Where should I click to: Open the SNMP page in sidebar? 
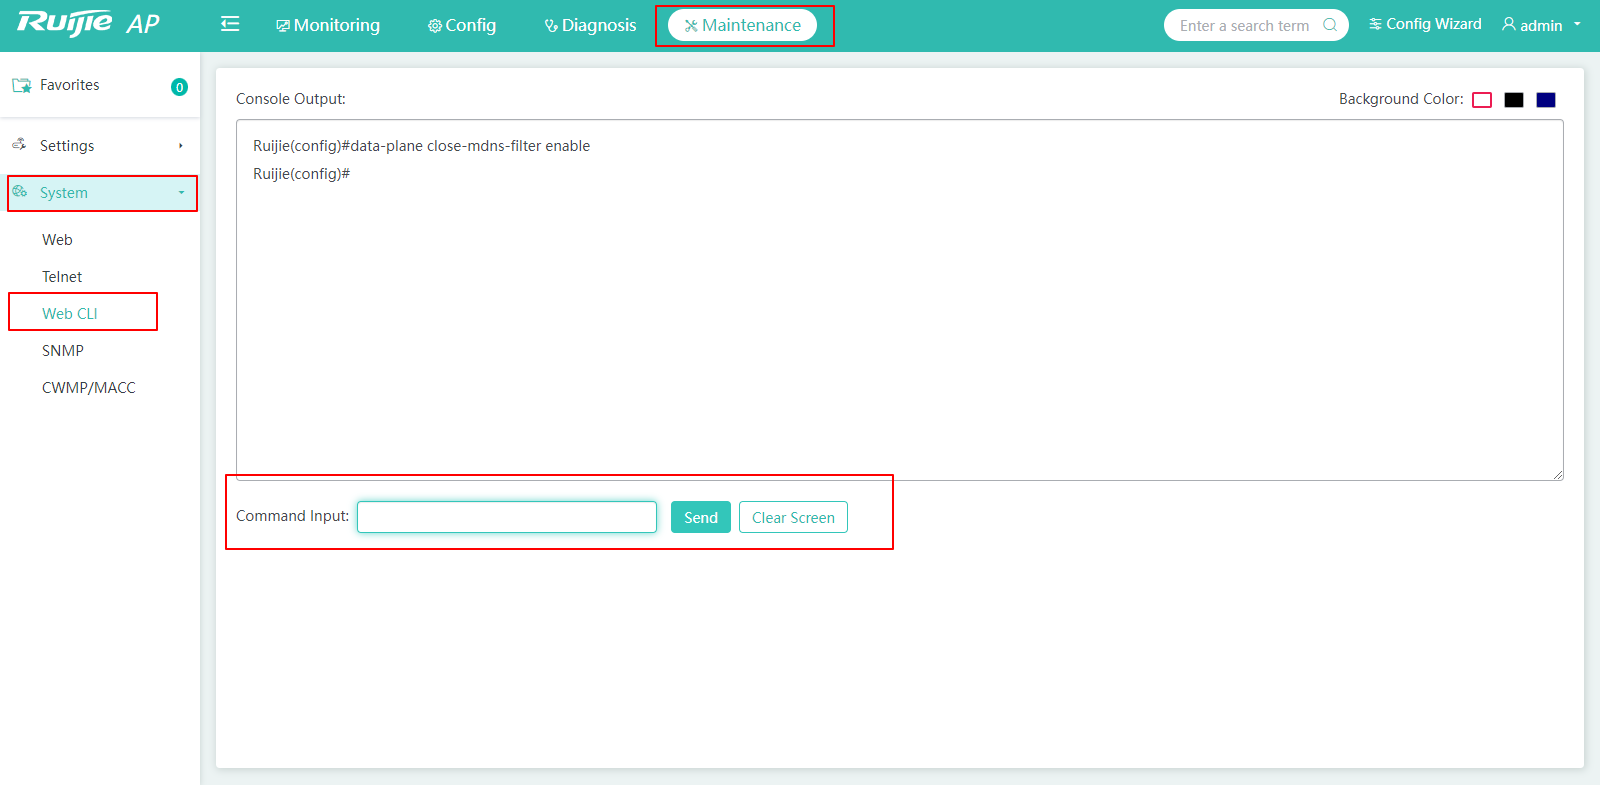click(63, 351)
